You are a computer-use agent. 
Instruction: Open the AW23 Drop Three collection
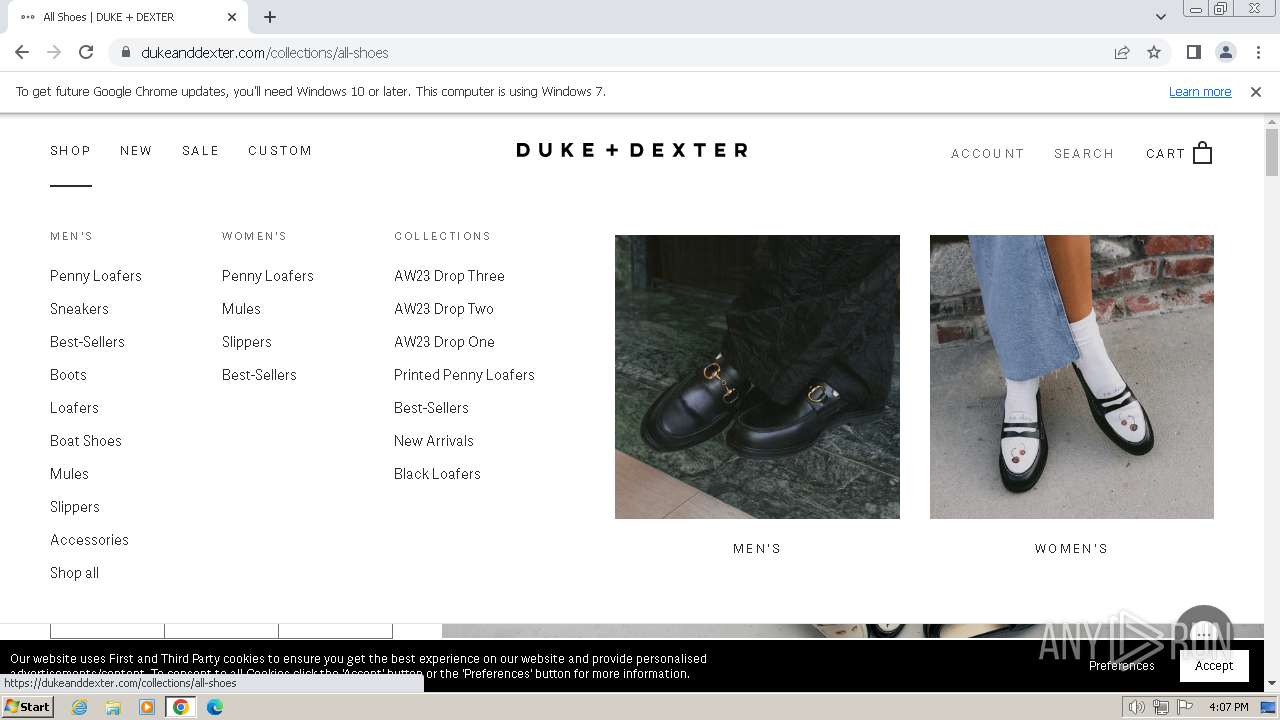[449, 276]
